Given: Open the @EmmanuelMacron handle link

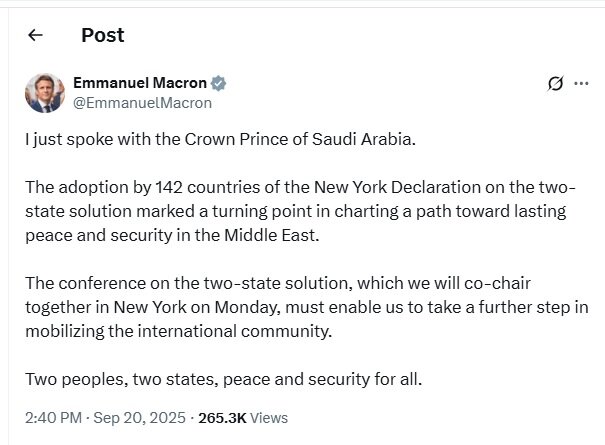Looking at the screenshot, I should (x=142, y=102).
